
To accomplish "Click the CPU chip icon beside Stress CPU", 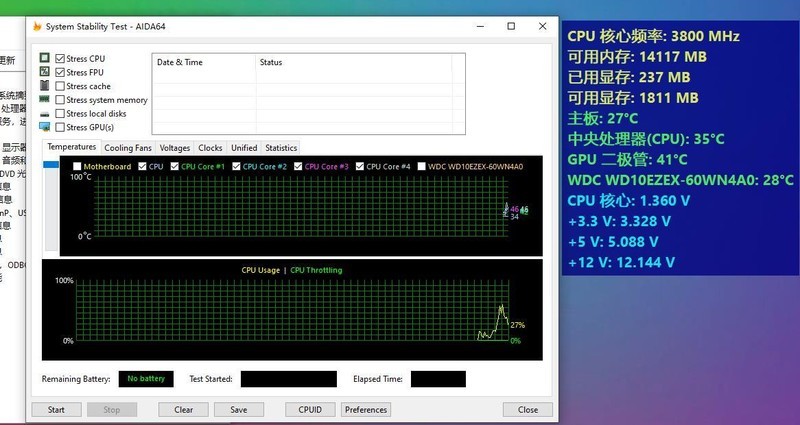I will tap(44, 58).
